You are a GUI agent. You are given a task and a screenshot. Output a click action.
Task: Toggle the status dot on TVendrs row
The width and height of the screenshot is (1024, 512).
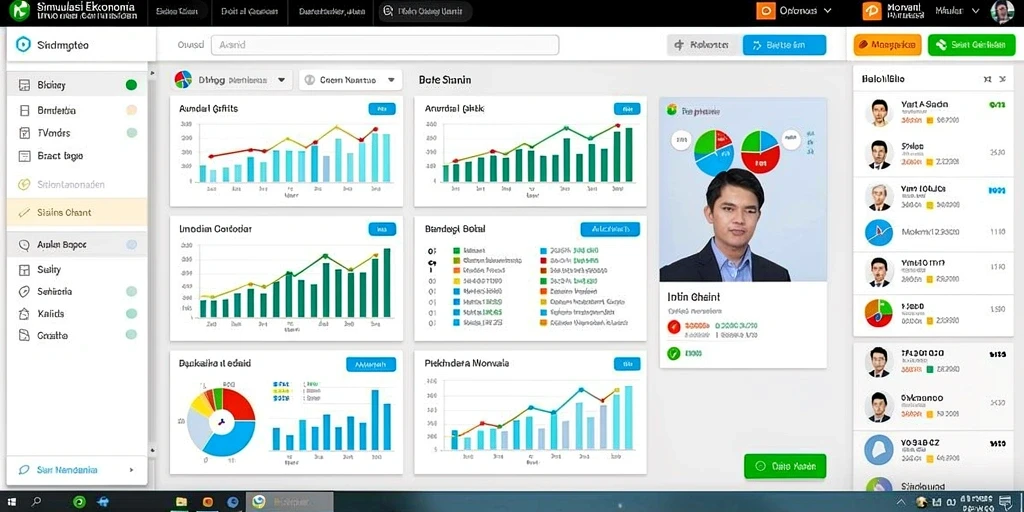pyautogui.click(x=131, y=133)
